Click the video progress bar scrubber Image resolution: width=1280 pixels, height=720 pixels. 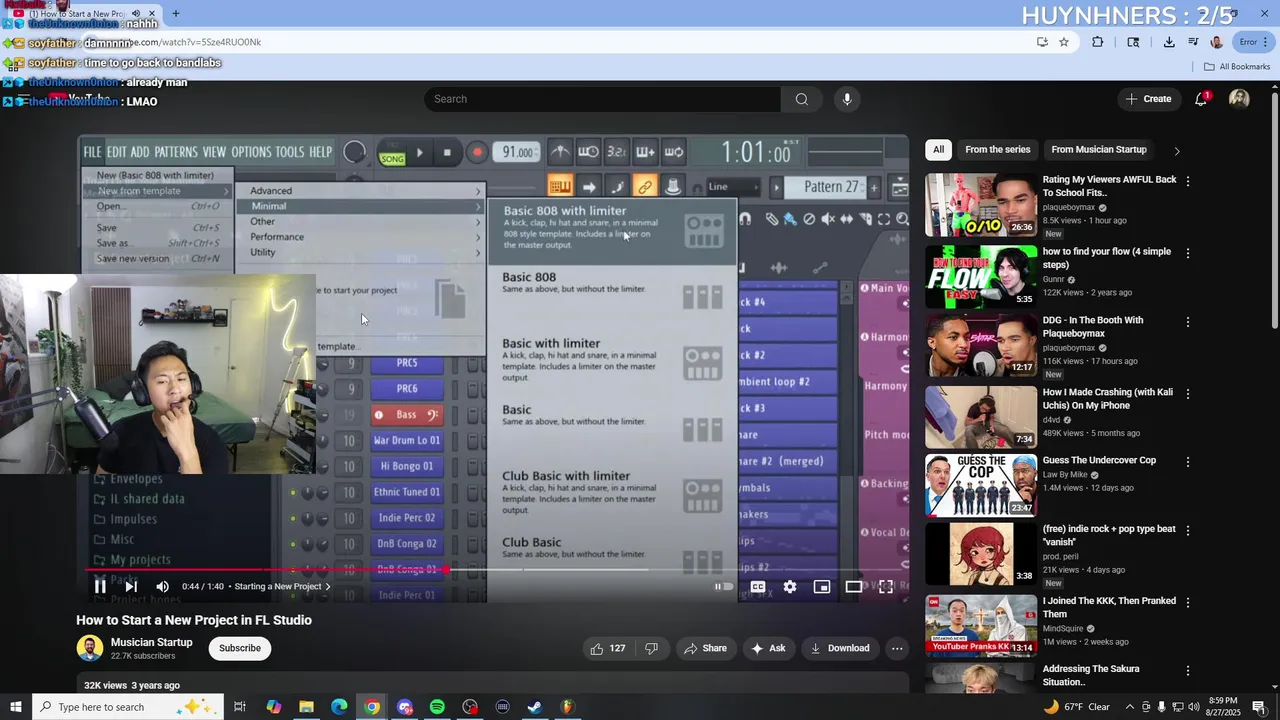pyautogui.click(x=447, y=570)
